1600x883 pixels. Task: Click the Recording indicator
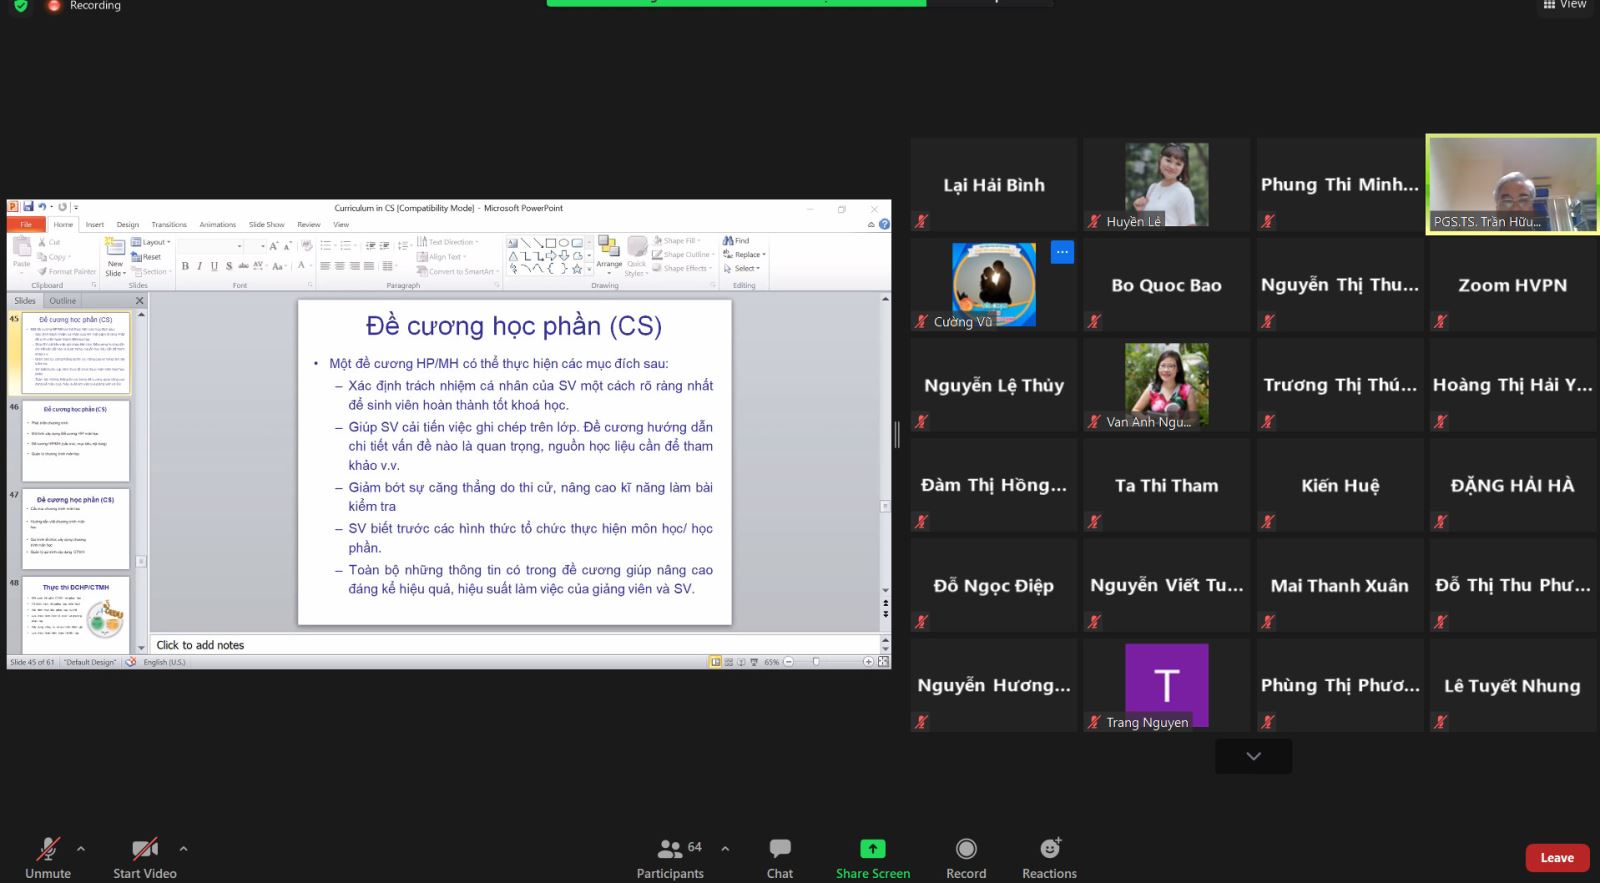click(84, 6)
